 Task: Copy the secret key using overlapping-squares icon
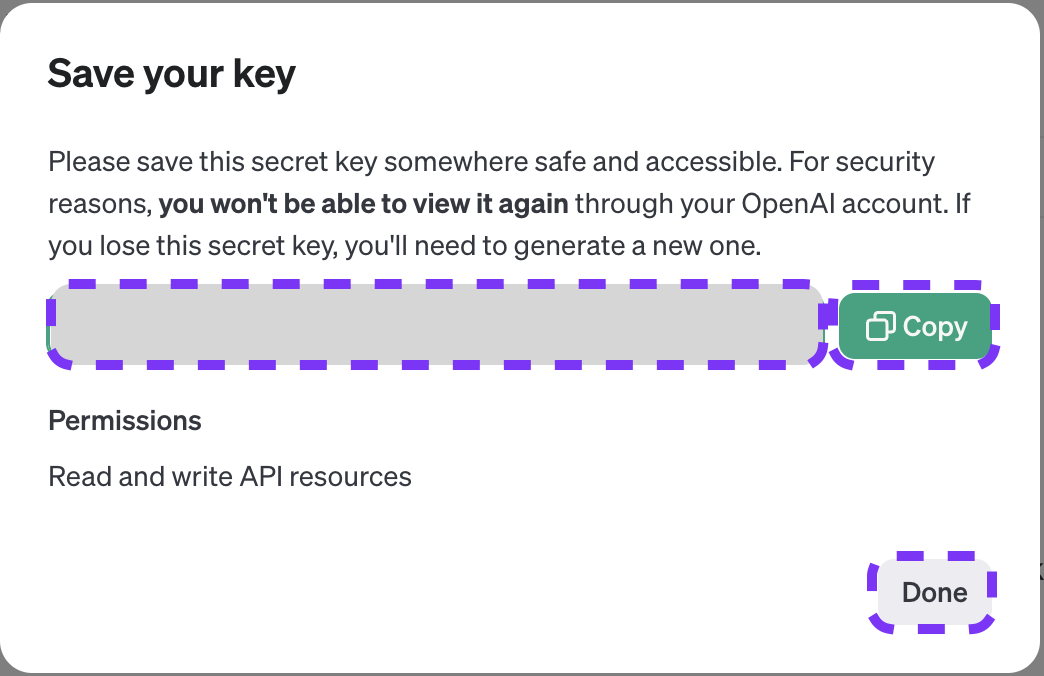click(x=880, y=327)
